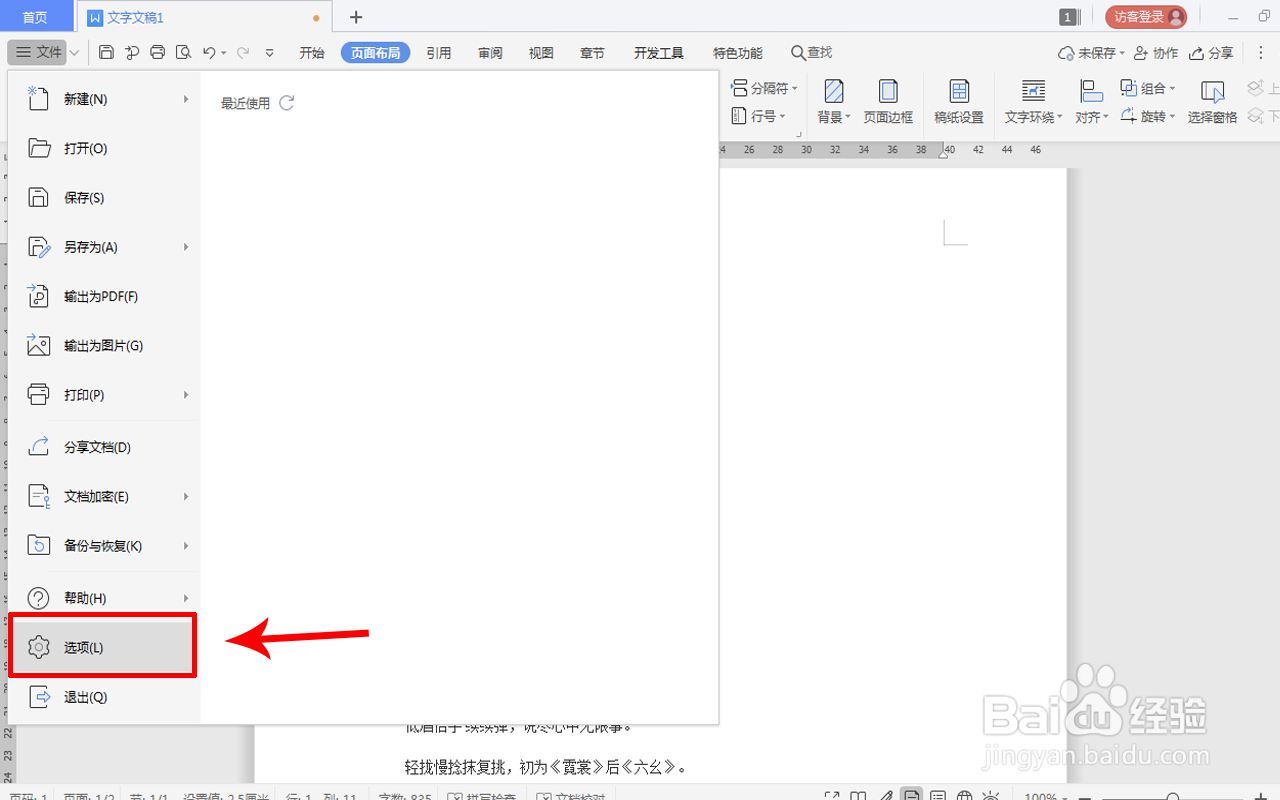Select 输出为图片(G) menu entry
Viewport: 1280px width, 800px height.
(x=104, y=346)
